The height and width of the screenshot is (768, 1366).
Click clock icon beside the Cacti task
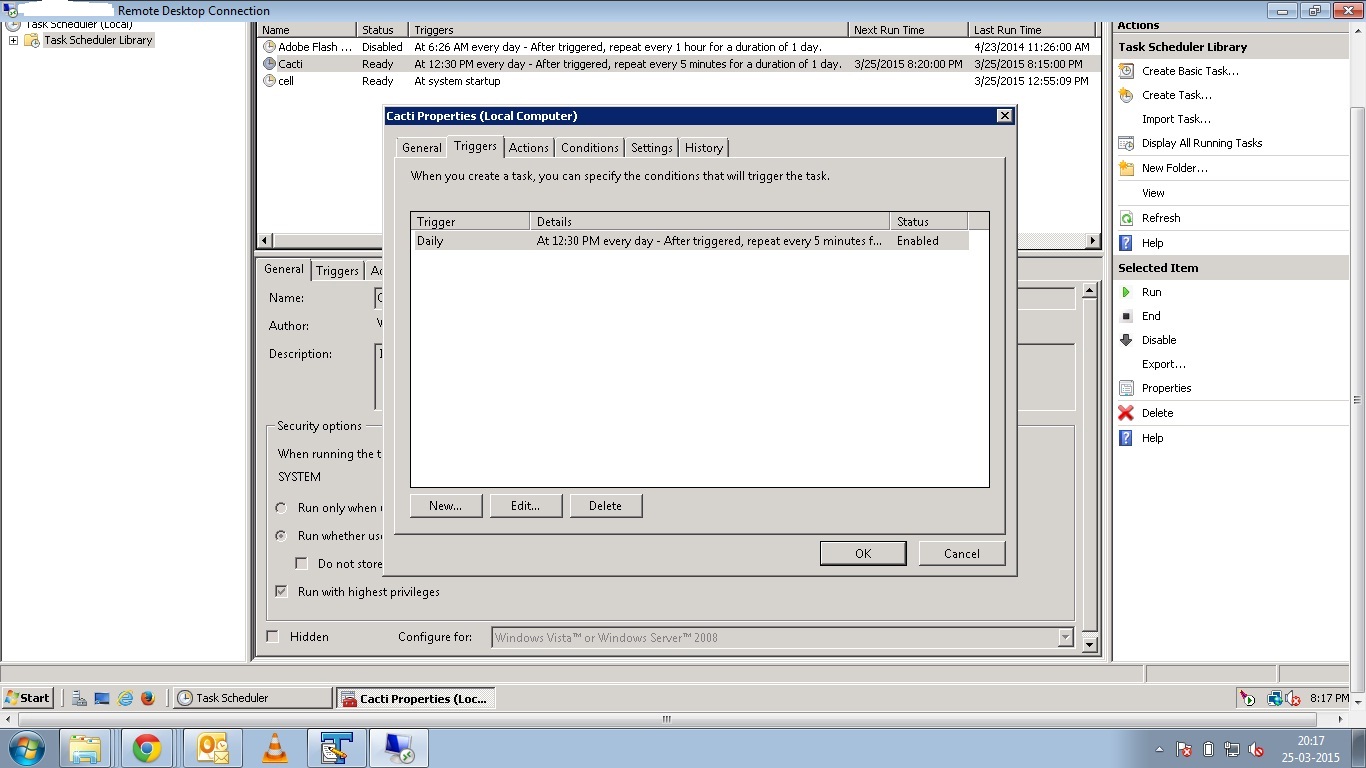(269, 64)
